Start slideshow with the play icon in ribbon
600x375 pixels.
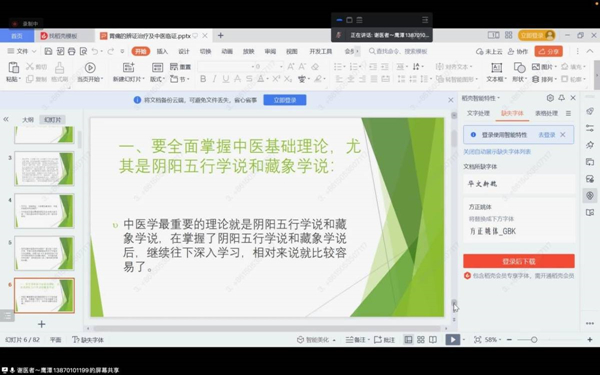[x=90, y=68]
